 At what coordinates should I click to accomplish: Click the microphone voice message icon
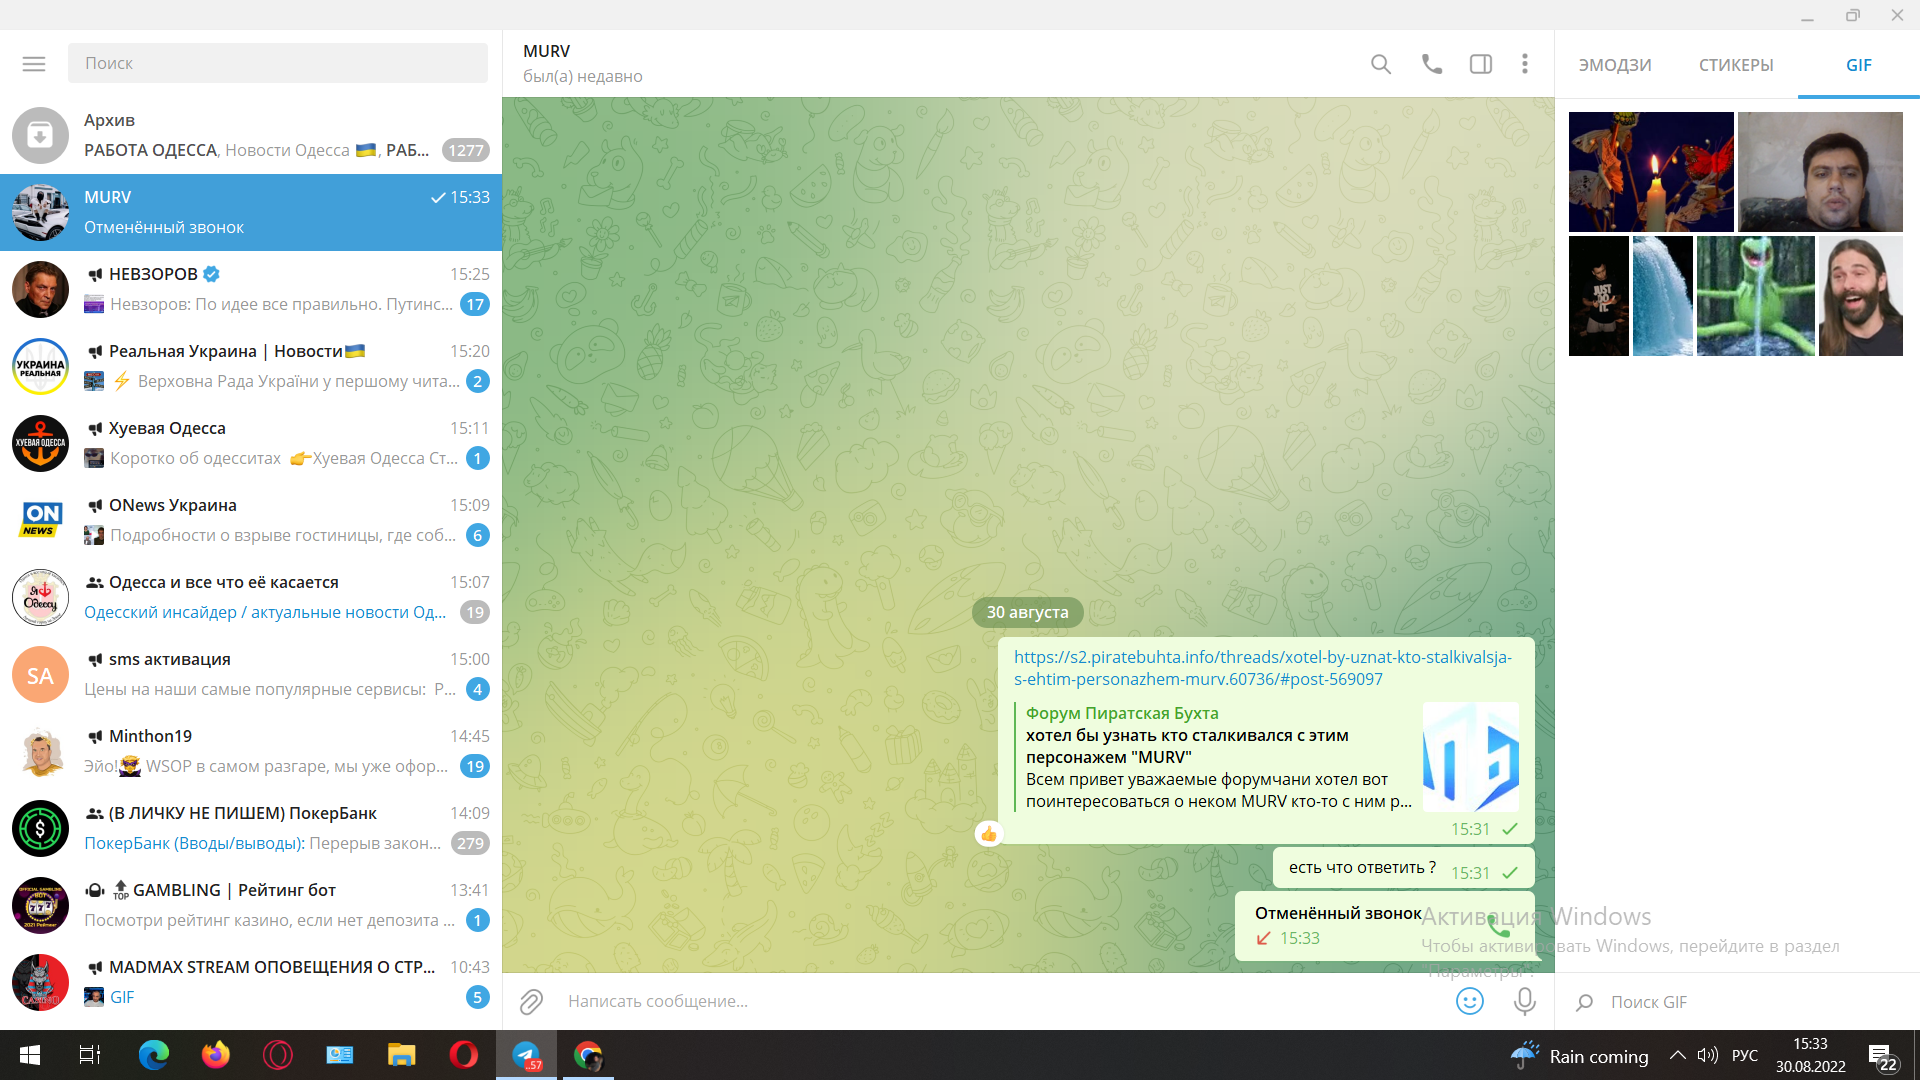coord(1524,1001)
